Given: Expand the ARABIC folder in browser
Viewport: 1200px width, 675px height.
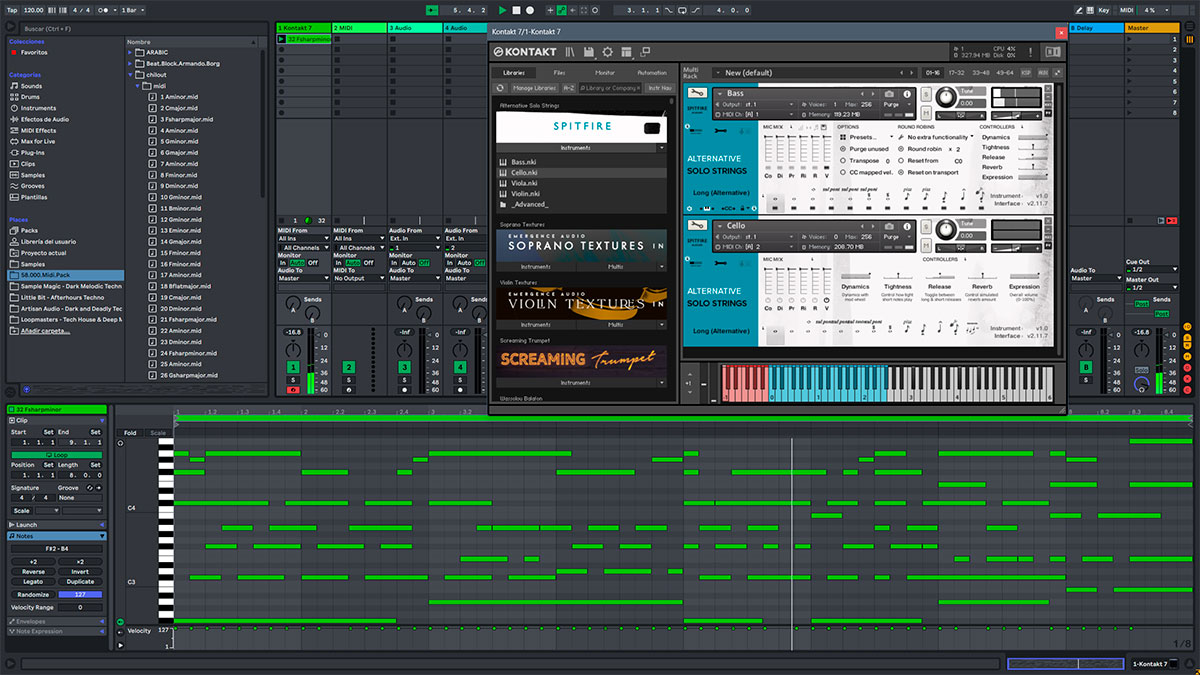Looking at the screenshot, I should (131, 52).
